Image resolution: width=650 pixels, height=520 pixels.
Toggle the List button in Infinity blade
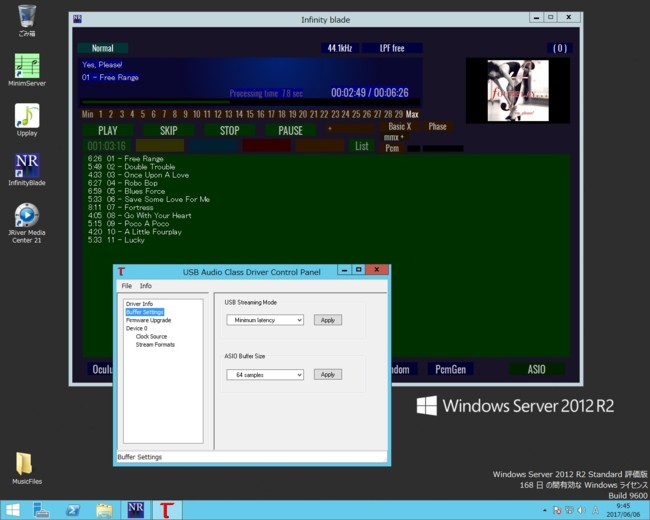click(x=361, y=146)
